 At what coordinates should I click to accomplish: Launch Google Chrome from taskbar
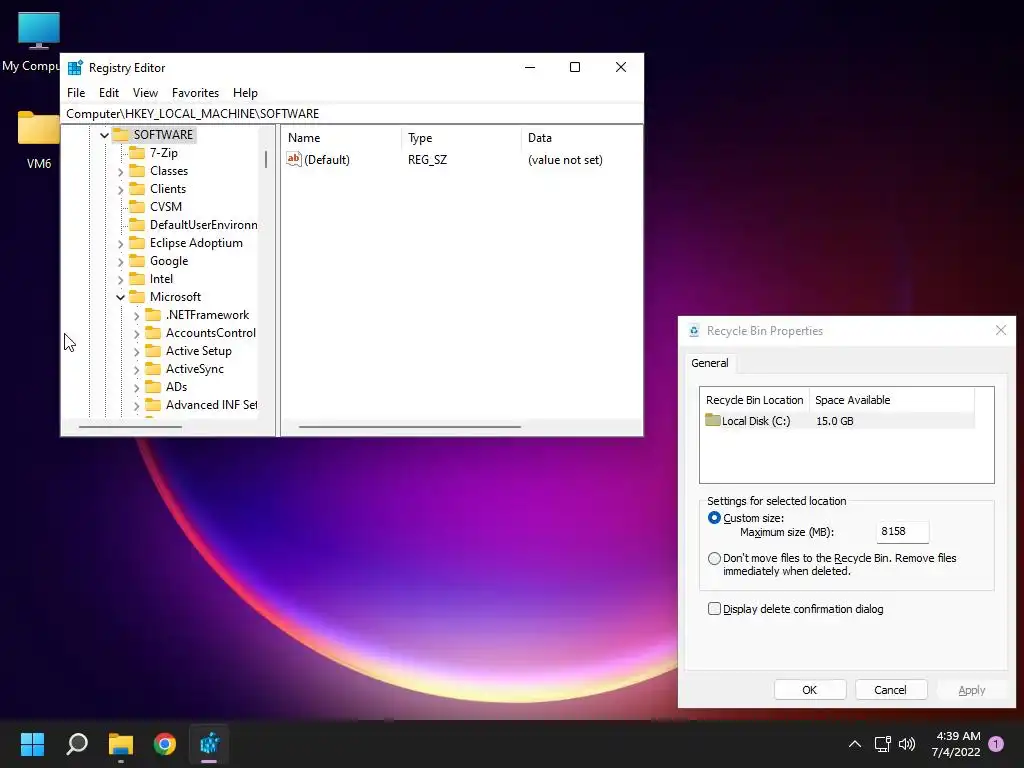point(165,743)
